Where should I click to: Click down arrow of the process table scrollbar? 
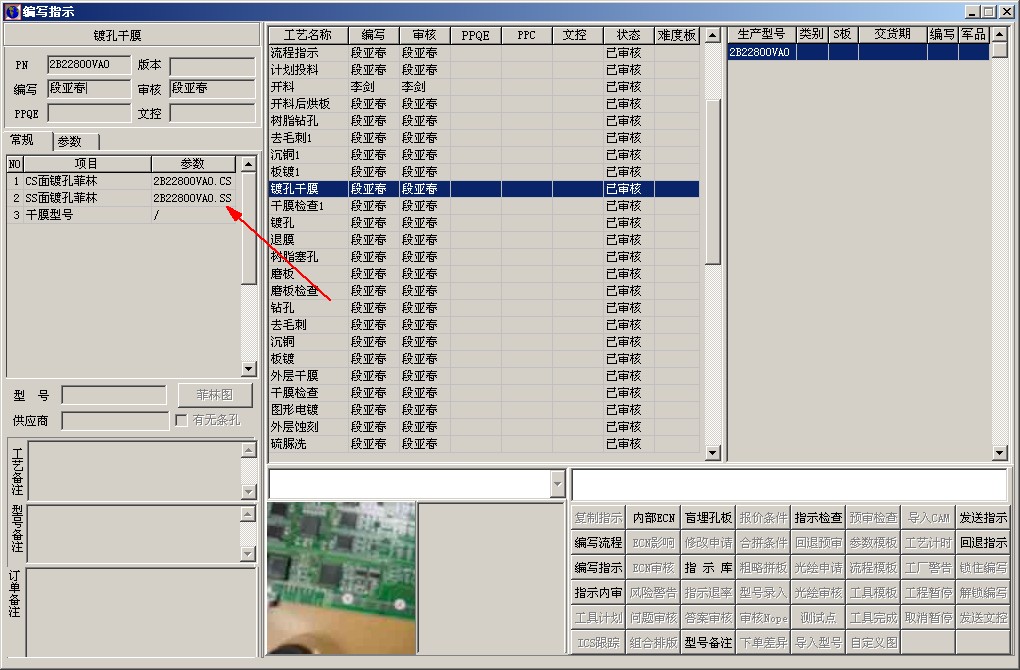click(712, 453)
